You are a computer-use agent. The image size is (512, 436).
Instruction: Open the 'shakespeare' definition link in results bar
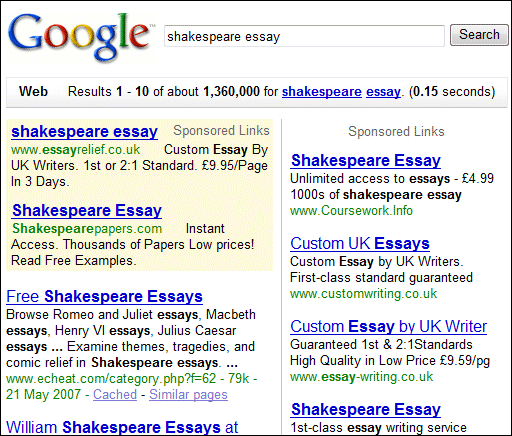coord(322,92)
